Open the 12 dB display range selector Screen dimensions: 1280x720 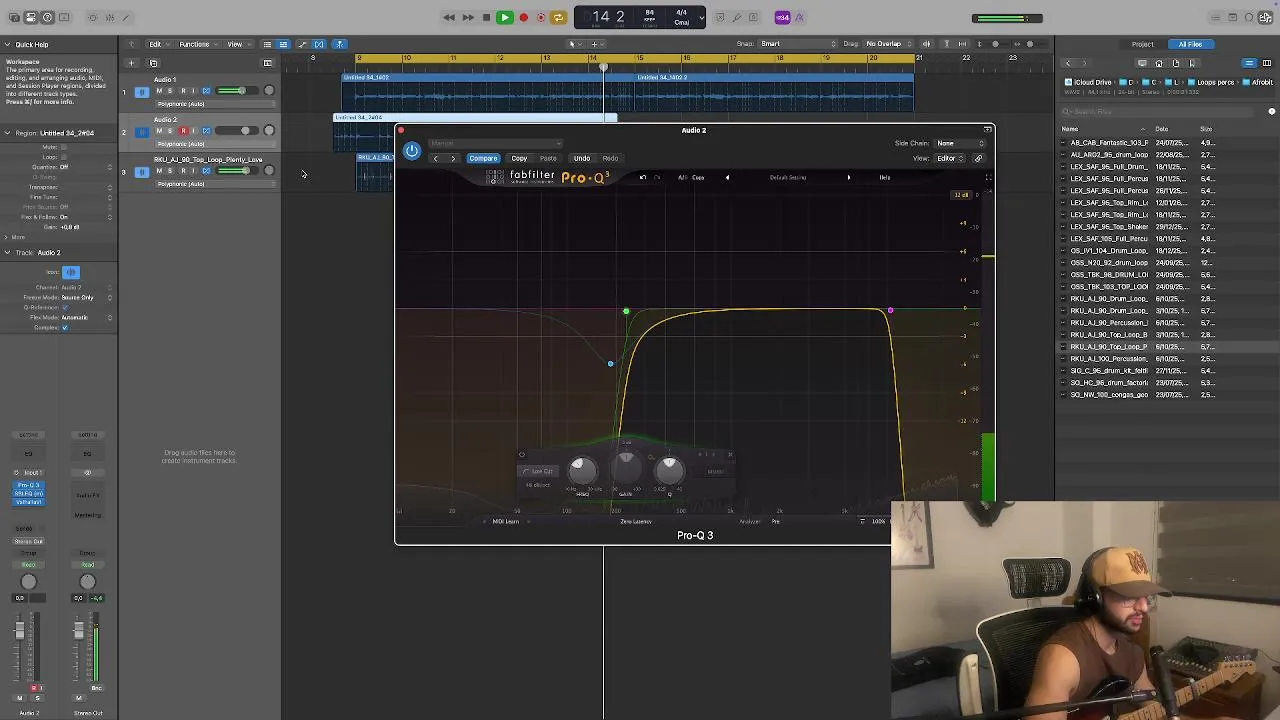[961, 195]
